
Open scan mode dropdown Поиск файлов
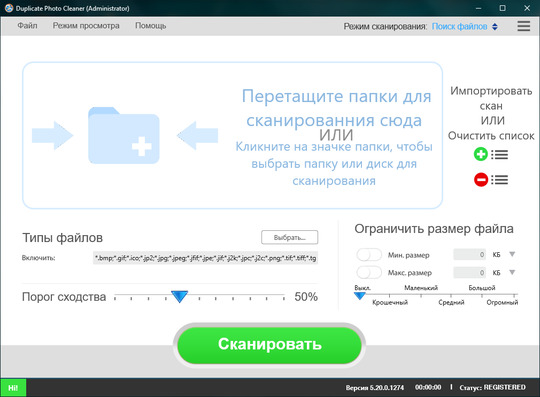(464, 27)
